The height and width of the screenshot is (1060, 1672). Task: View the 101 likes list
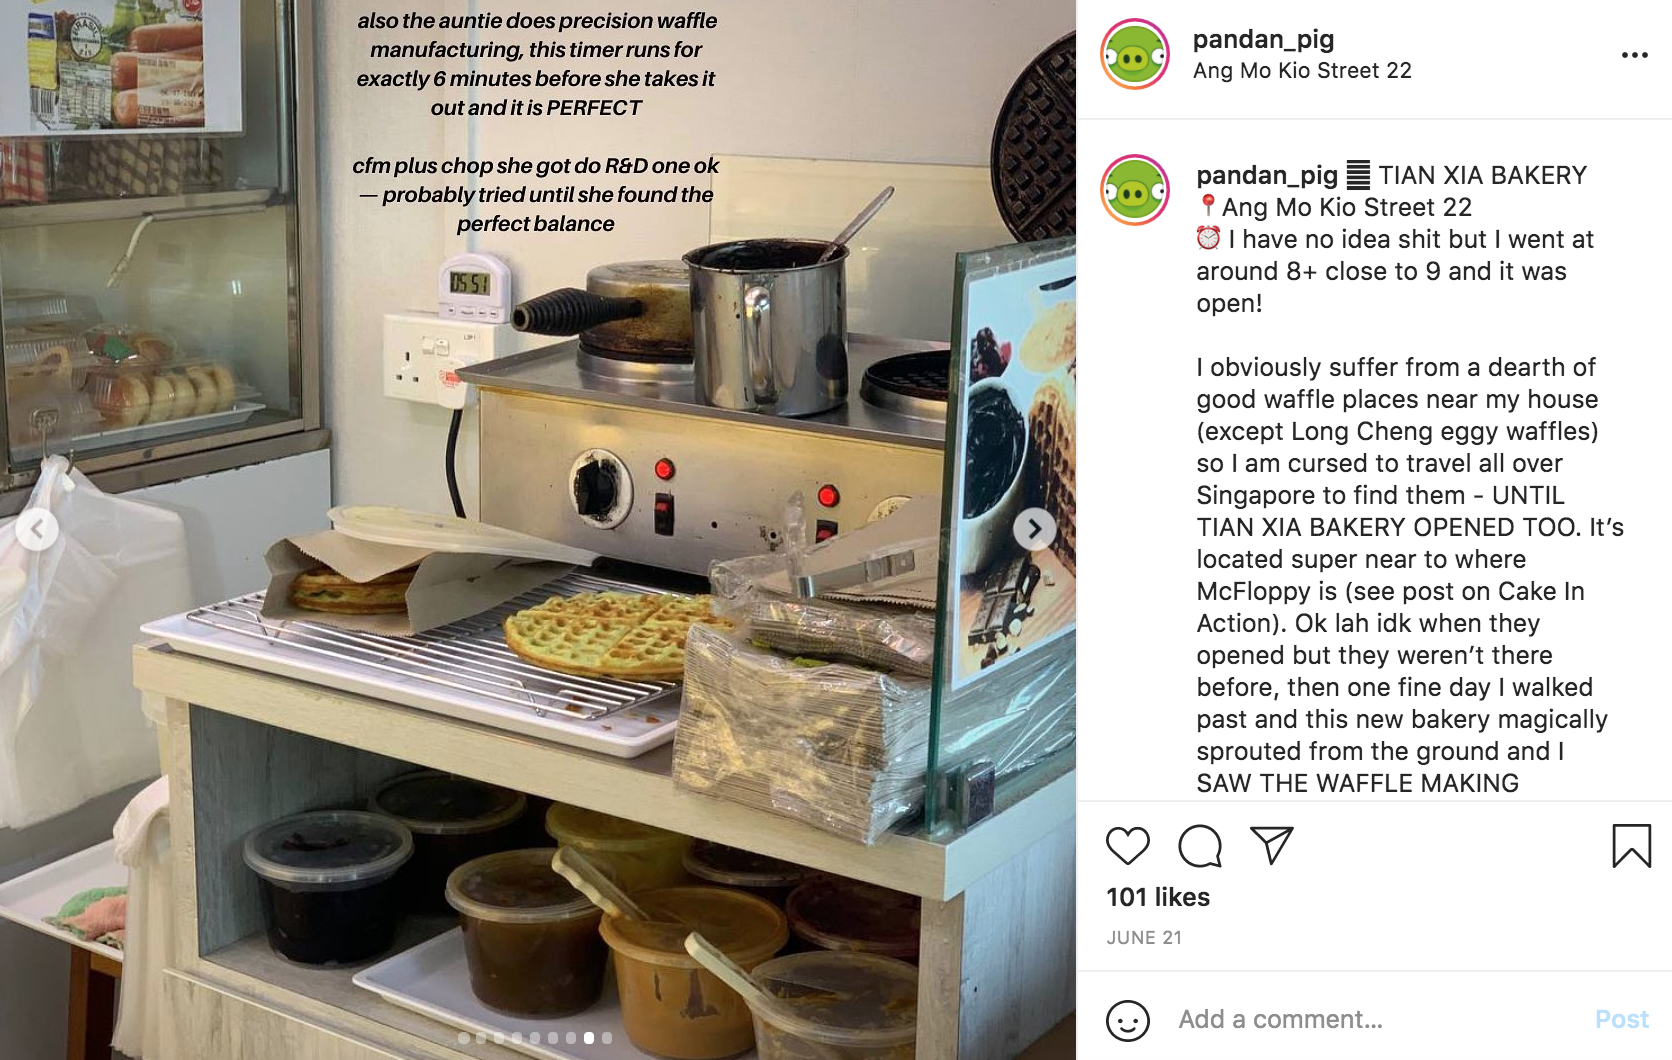point(1158,897)
